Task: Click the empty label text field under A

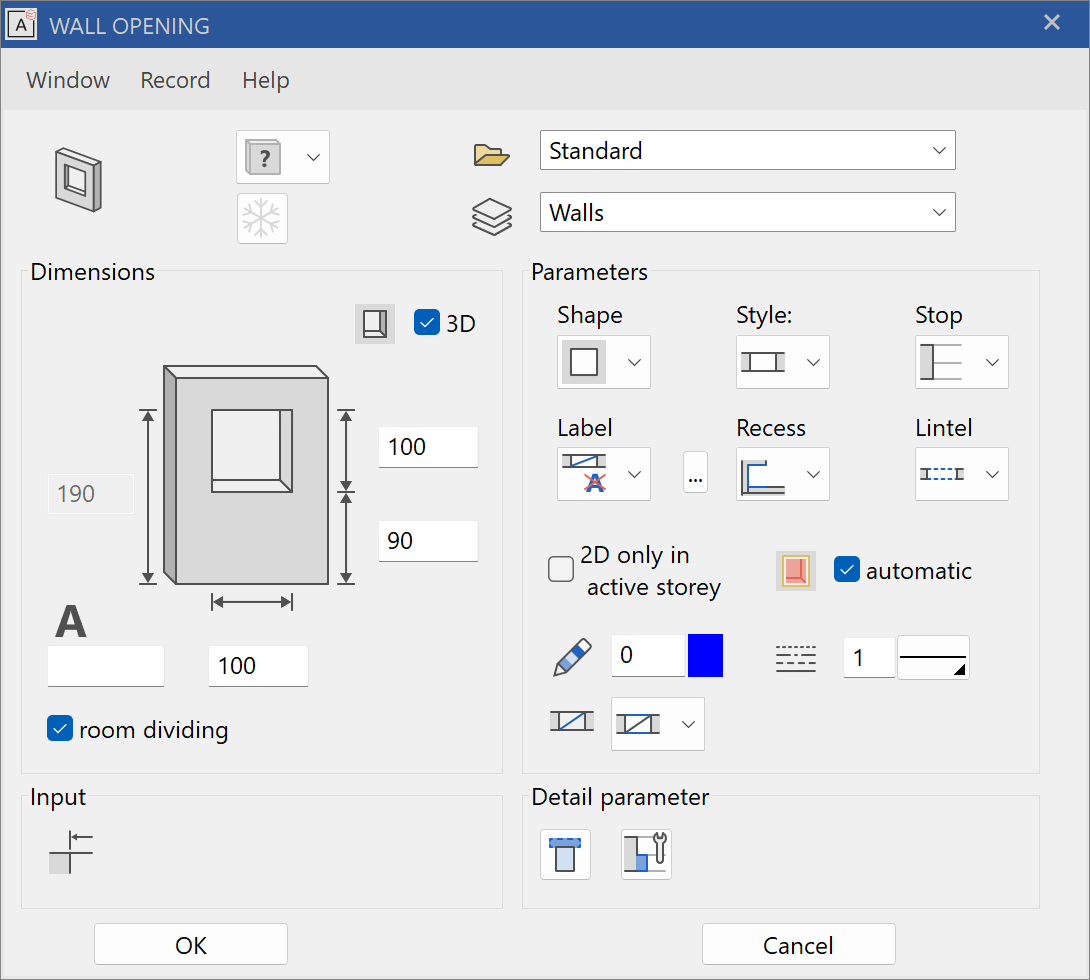Action: tap(106, 666)
